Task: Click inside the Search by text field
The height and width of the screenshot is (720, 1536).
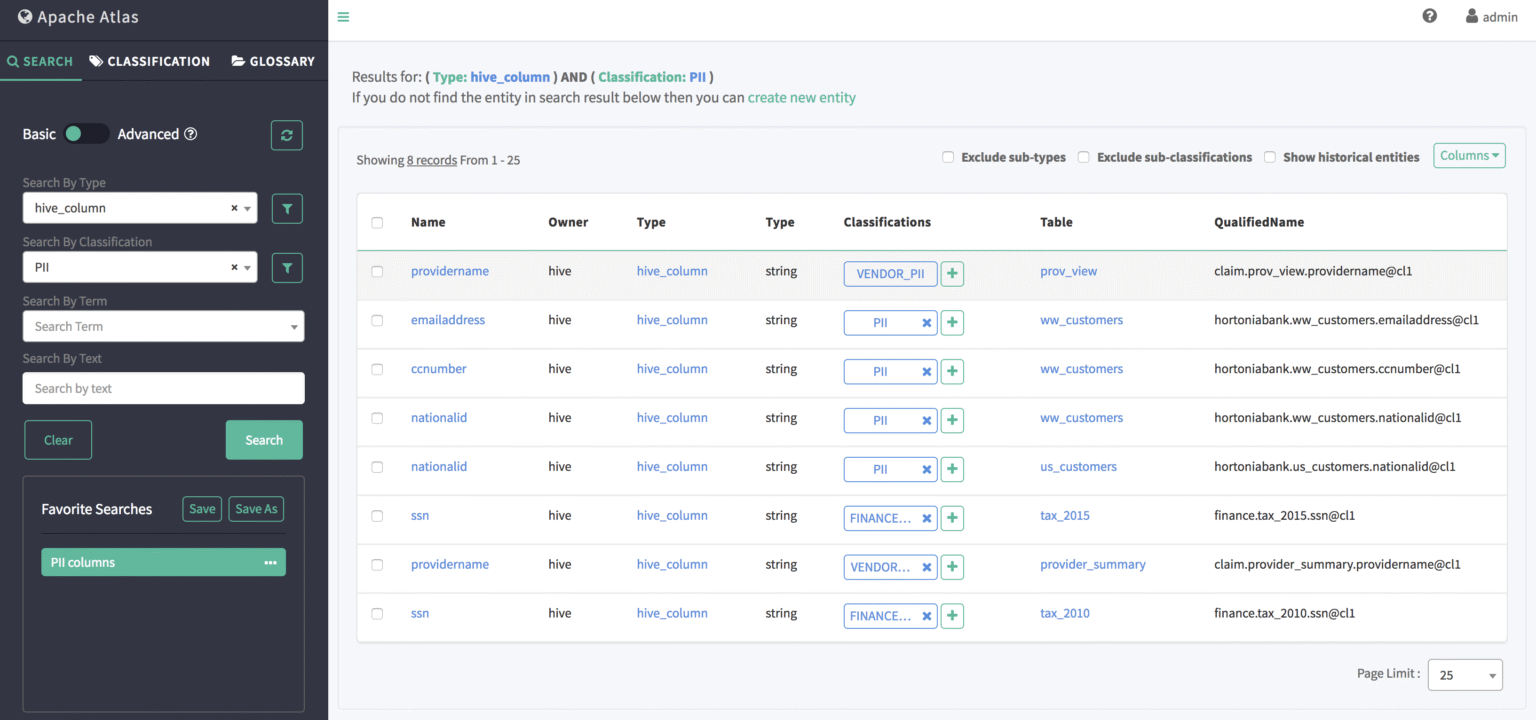Action: [163, 388]
